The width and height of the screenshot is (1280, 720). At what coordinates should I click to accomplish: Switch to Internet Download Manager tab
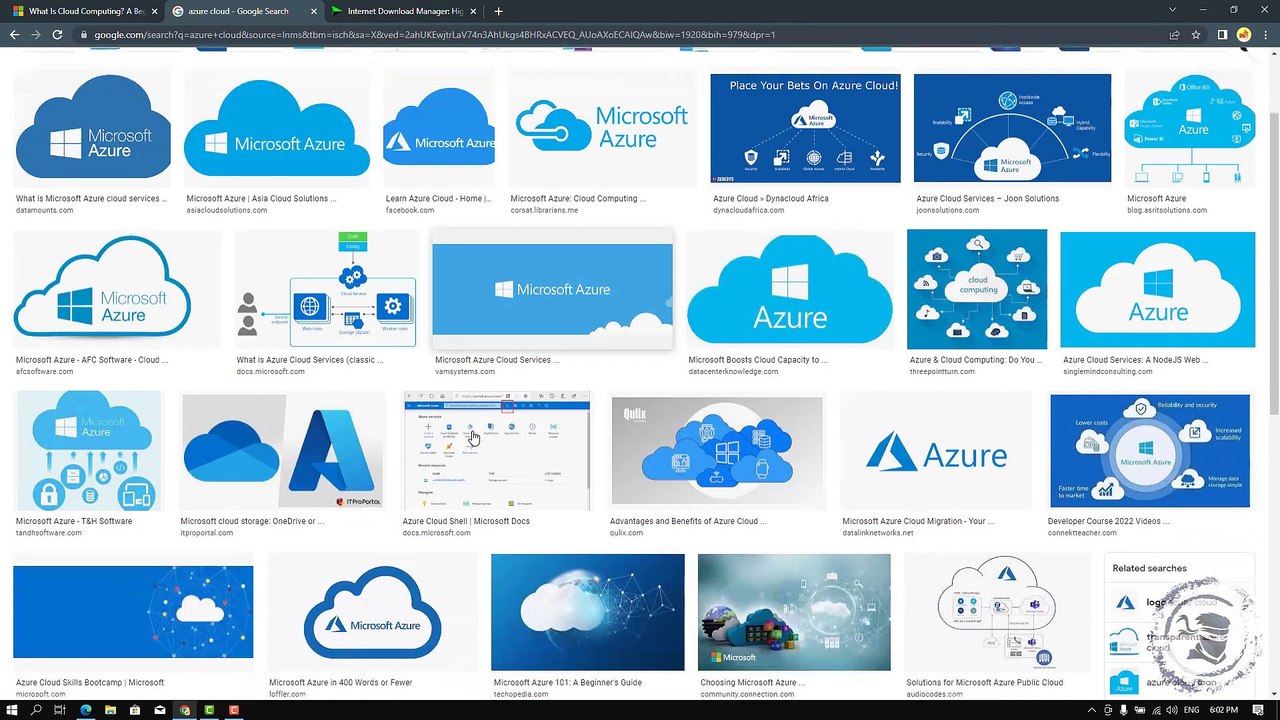[x=404, y=11]
